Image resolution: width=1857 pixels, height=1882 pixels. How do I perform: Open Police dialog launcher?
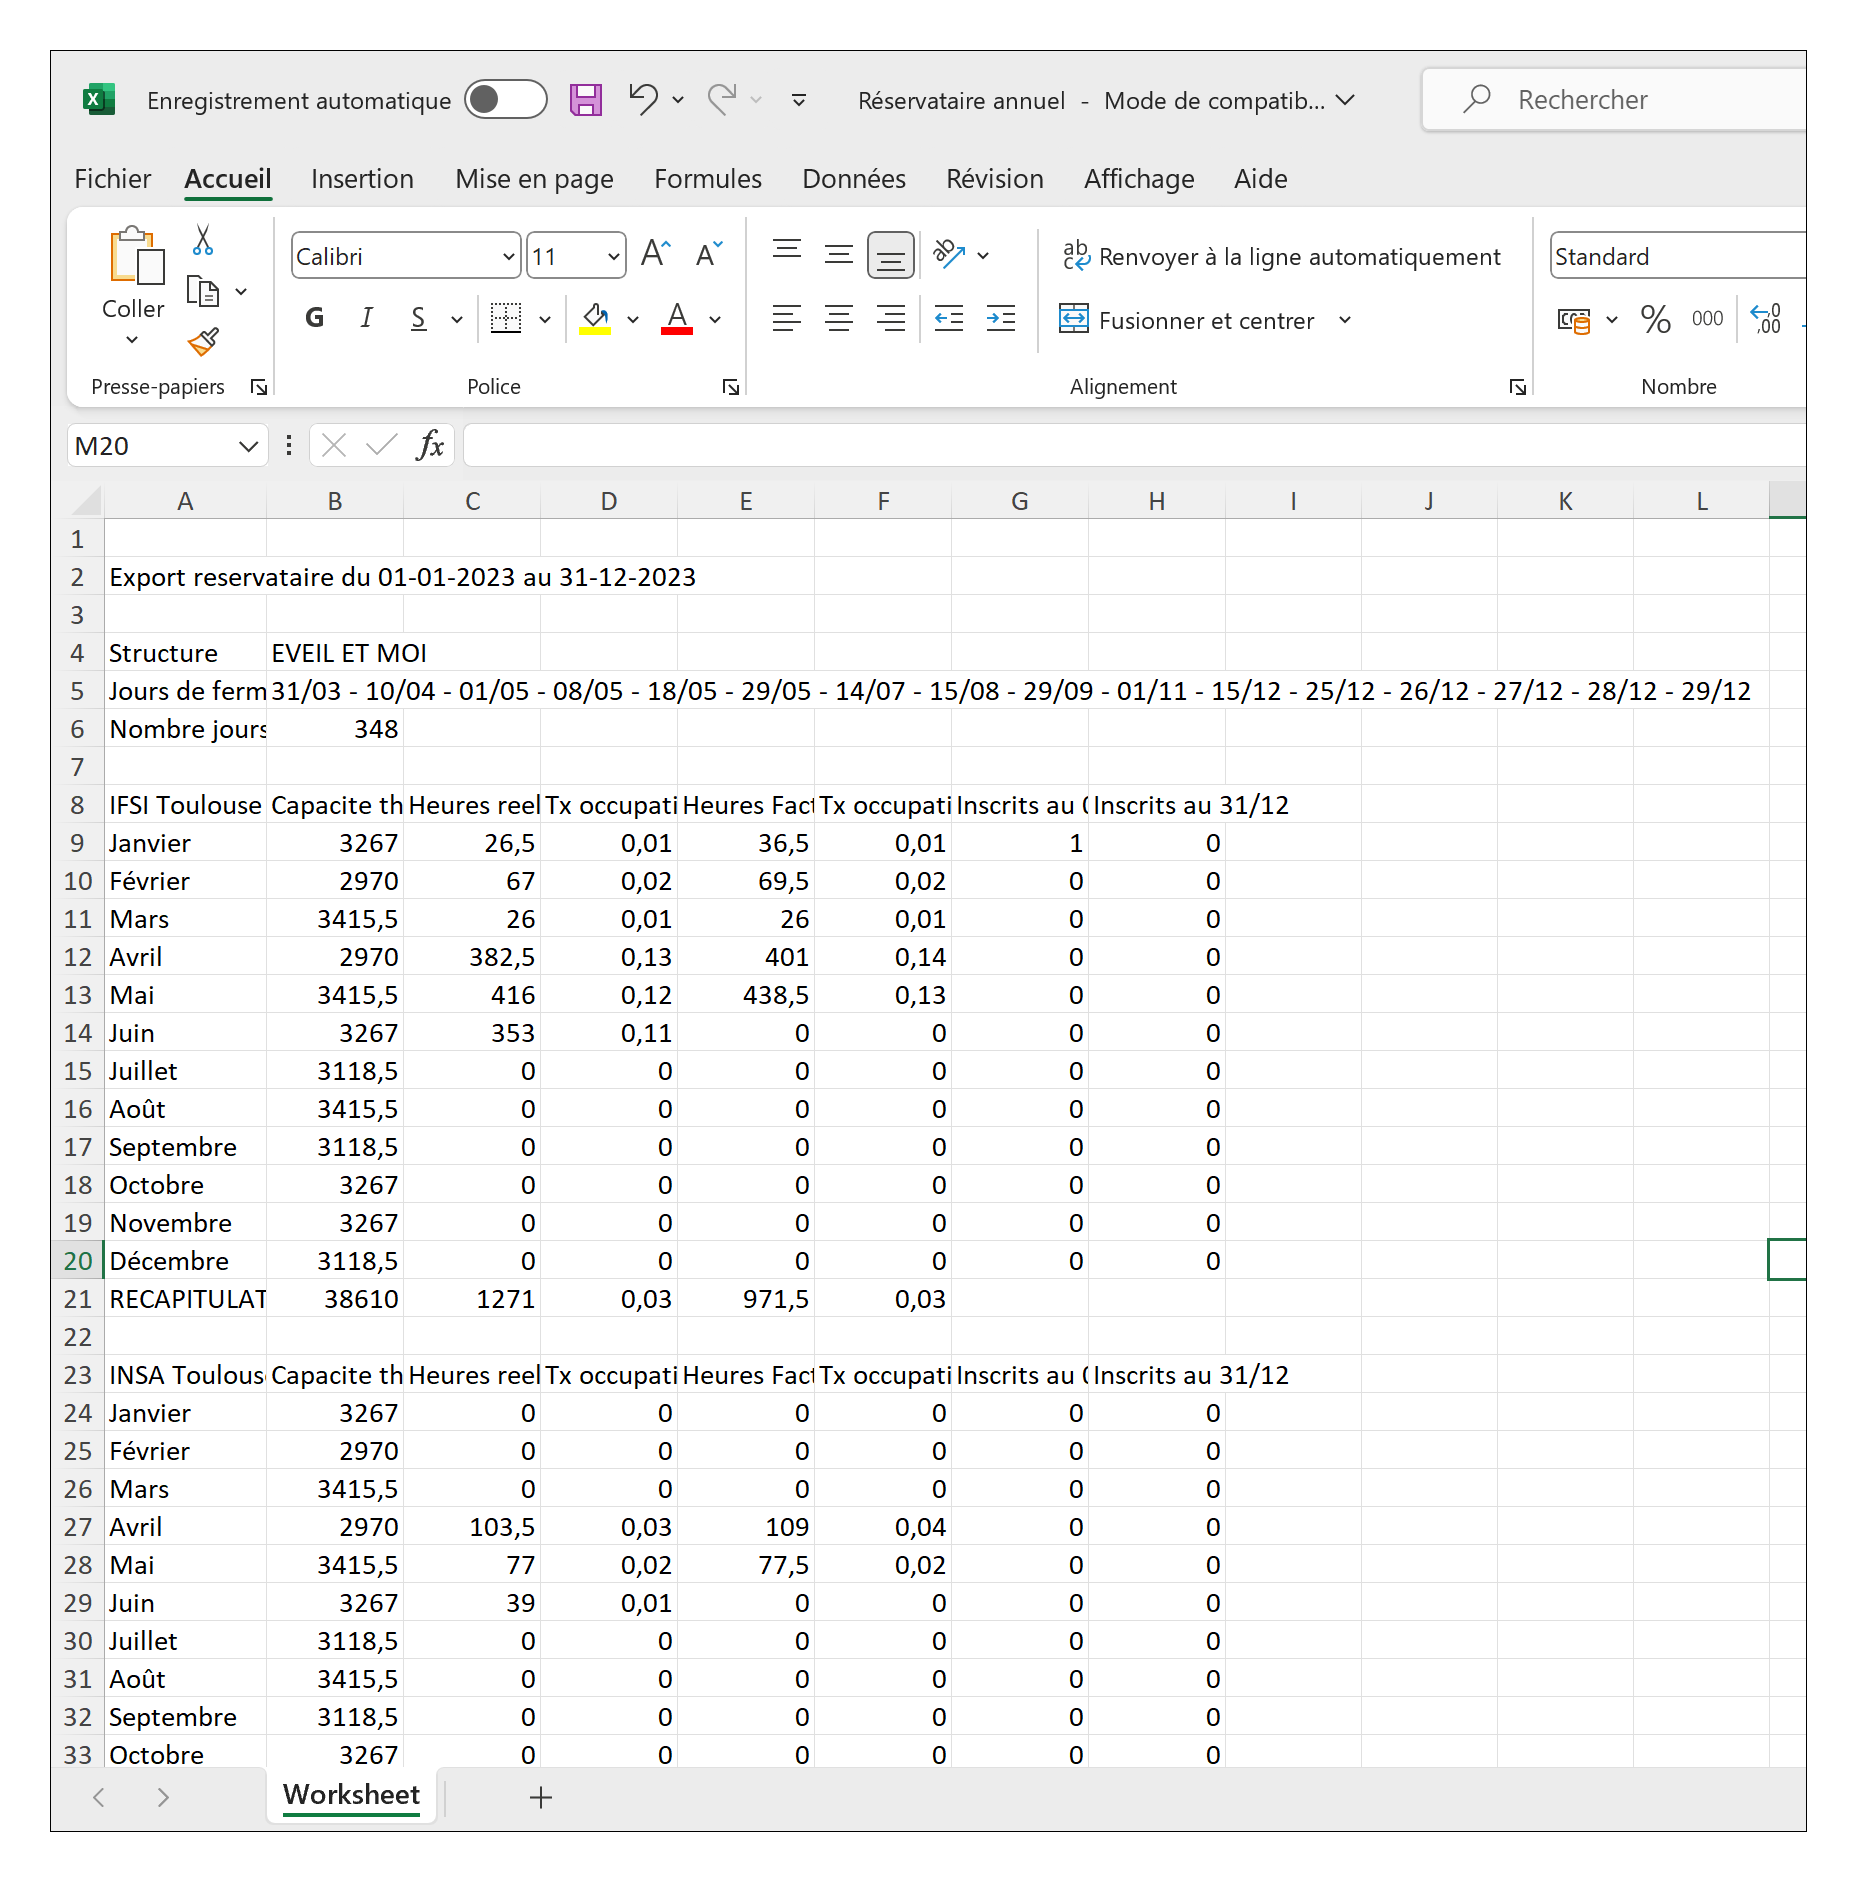[731, 387]
